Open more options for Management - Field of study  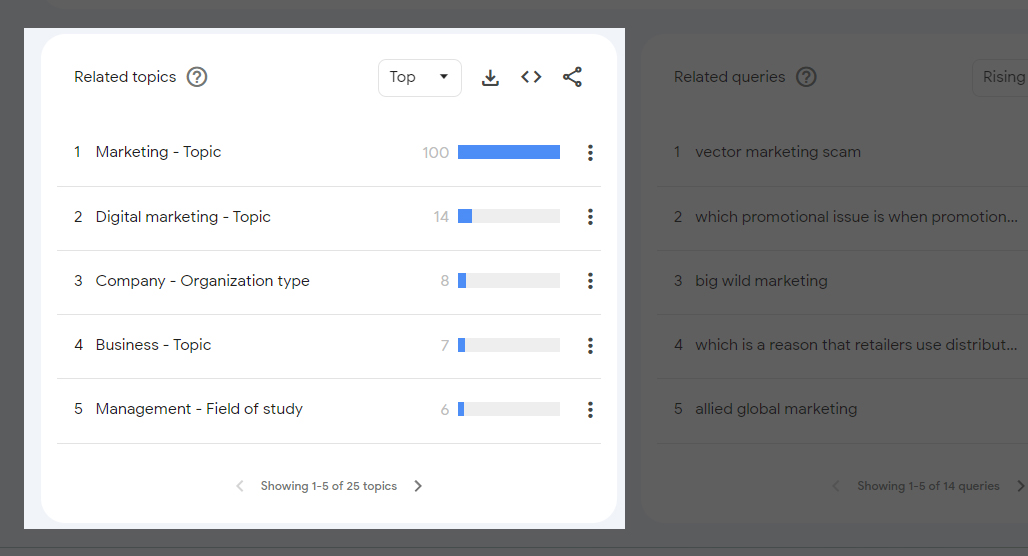click(590, 410)
